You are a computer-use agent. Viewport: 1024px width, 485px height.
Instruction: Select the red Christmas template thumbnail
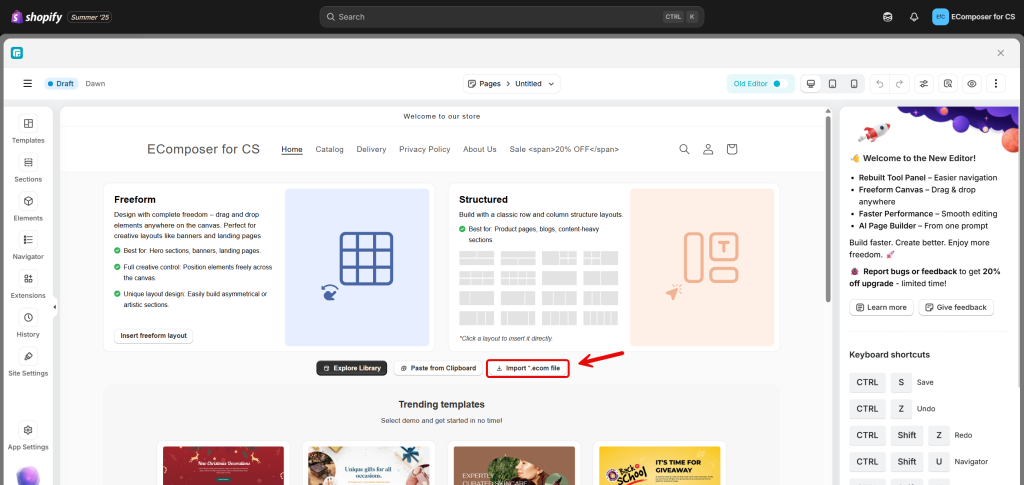tap(223, 465)
